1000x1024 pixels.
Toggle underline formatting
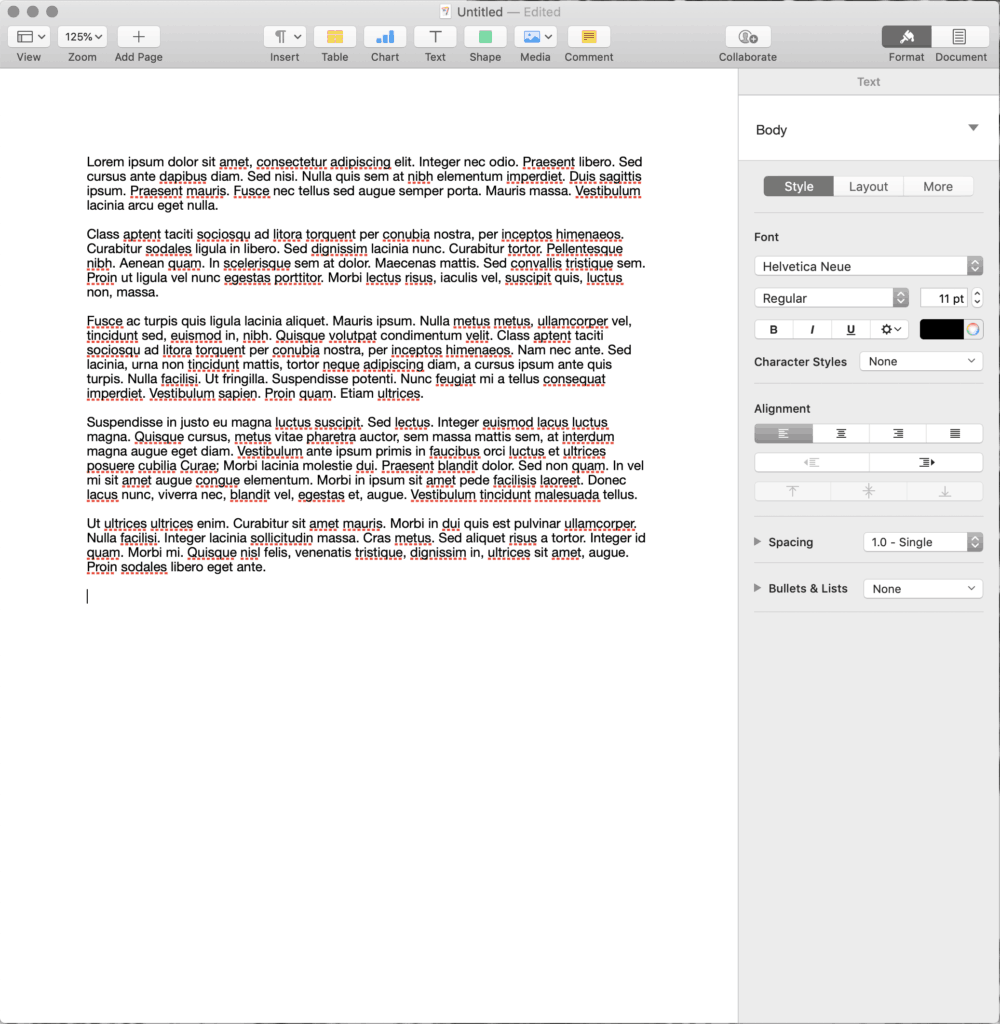(850, 329)
